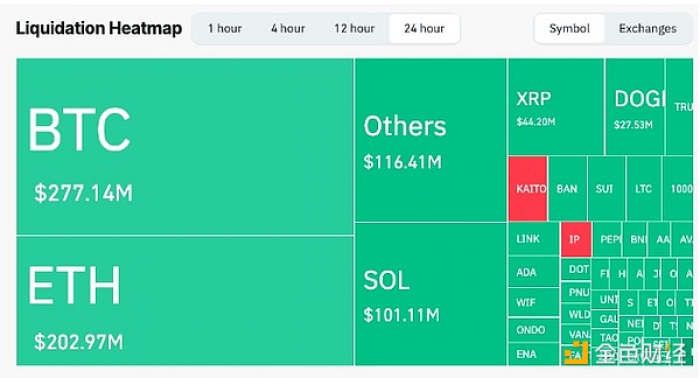The height and width of the screenshot is (378, 700).
Task: Select the NEIRO heatmap tile
Action: tap(632, 323)
